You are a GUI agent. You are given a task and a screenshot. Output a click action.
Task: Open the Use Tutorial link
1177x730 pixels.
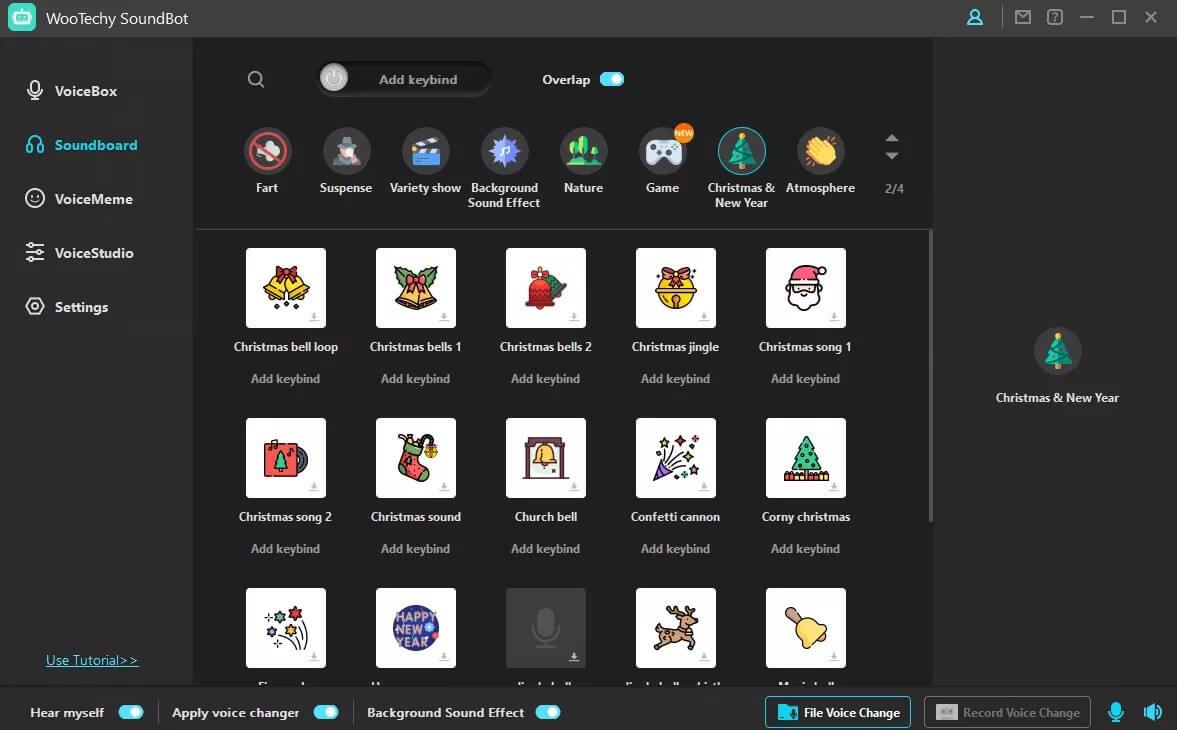point(92,660)
